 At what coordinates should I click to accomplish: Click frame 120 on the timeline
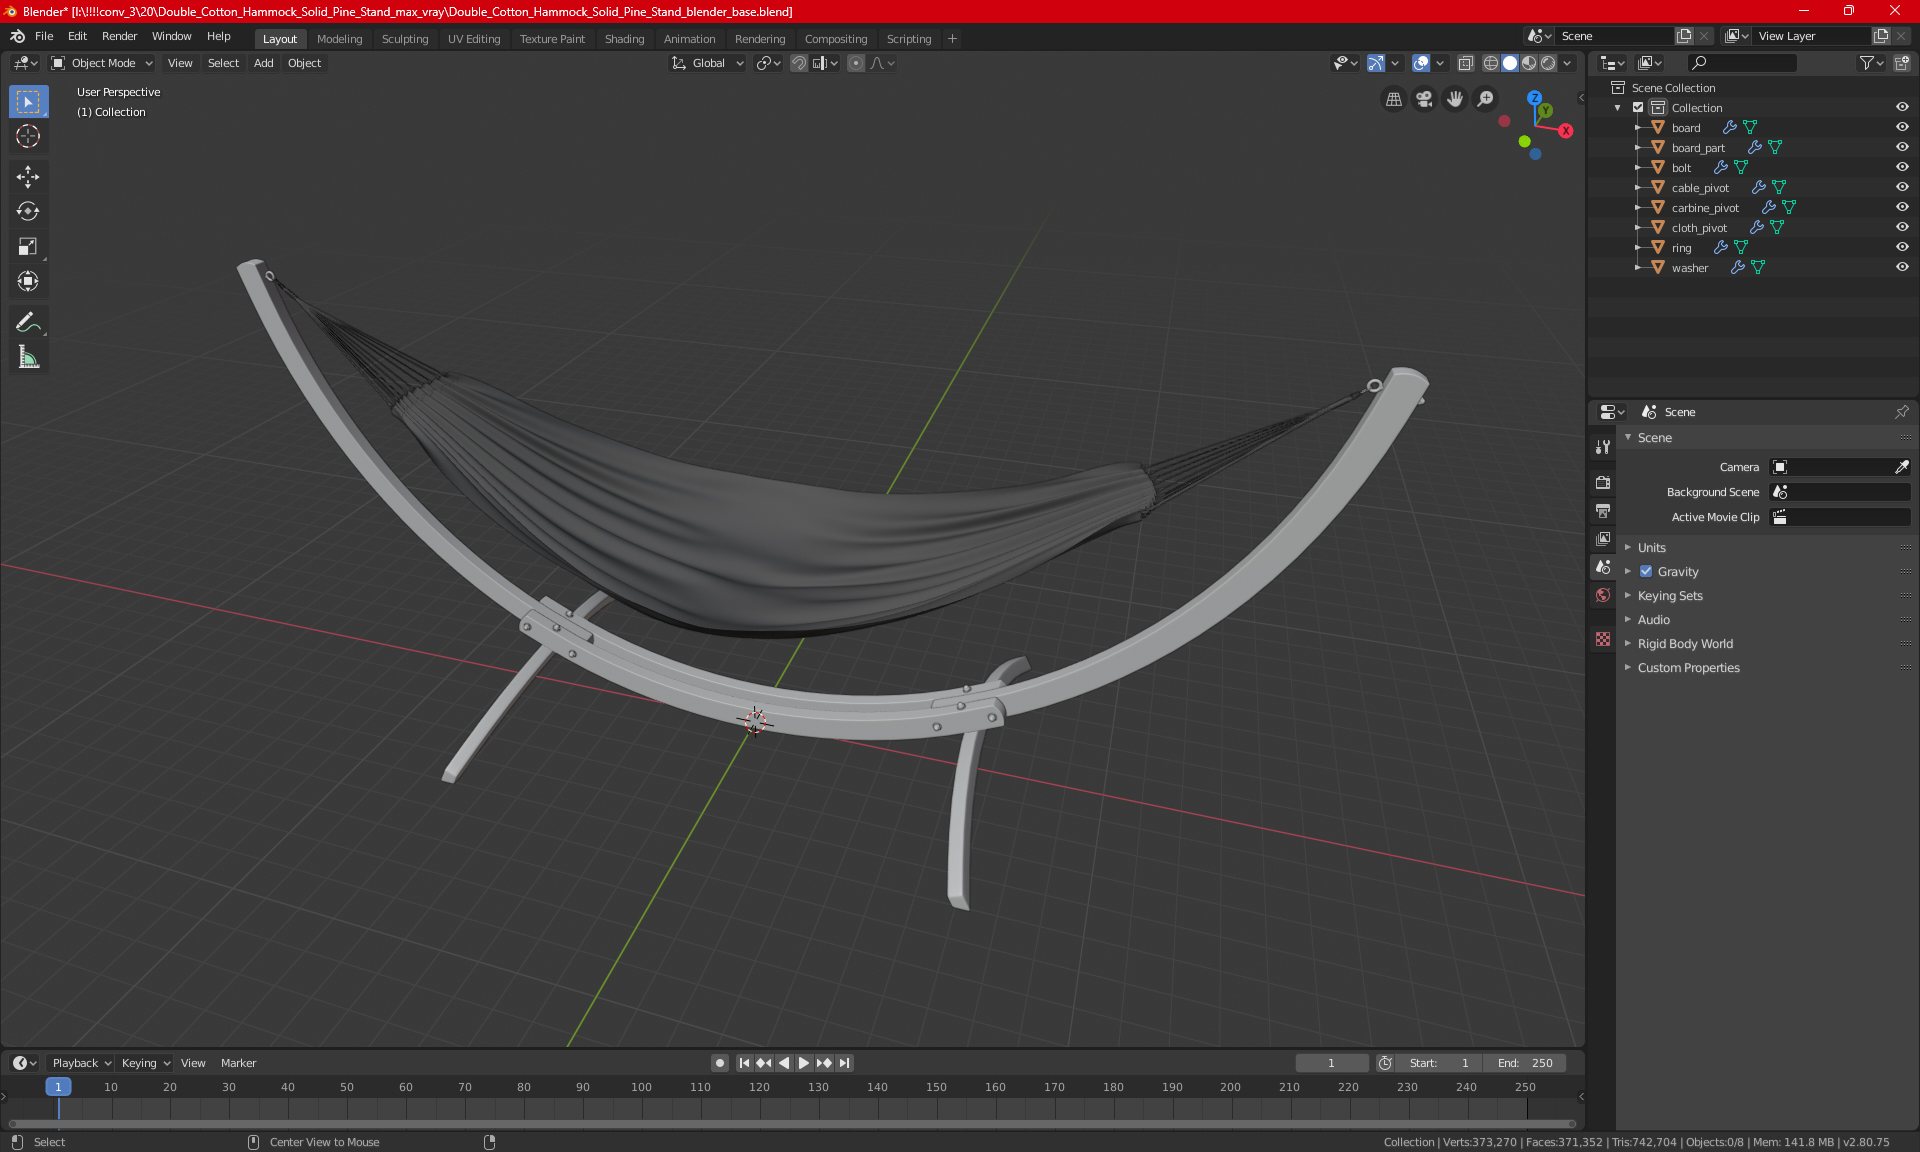pyautogui.click(x=760, y=1098)
